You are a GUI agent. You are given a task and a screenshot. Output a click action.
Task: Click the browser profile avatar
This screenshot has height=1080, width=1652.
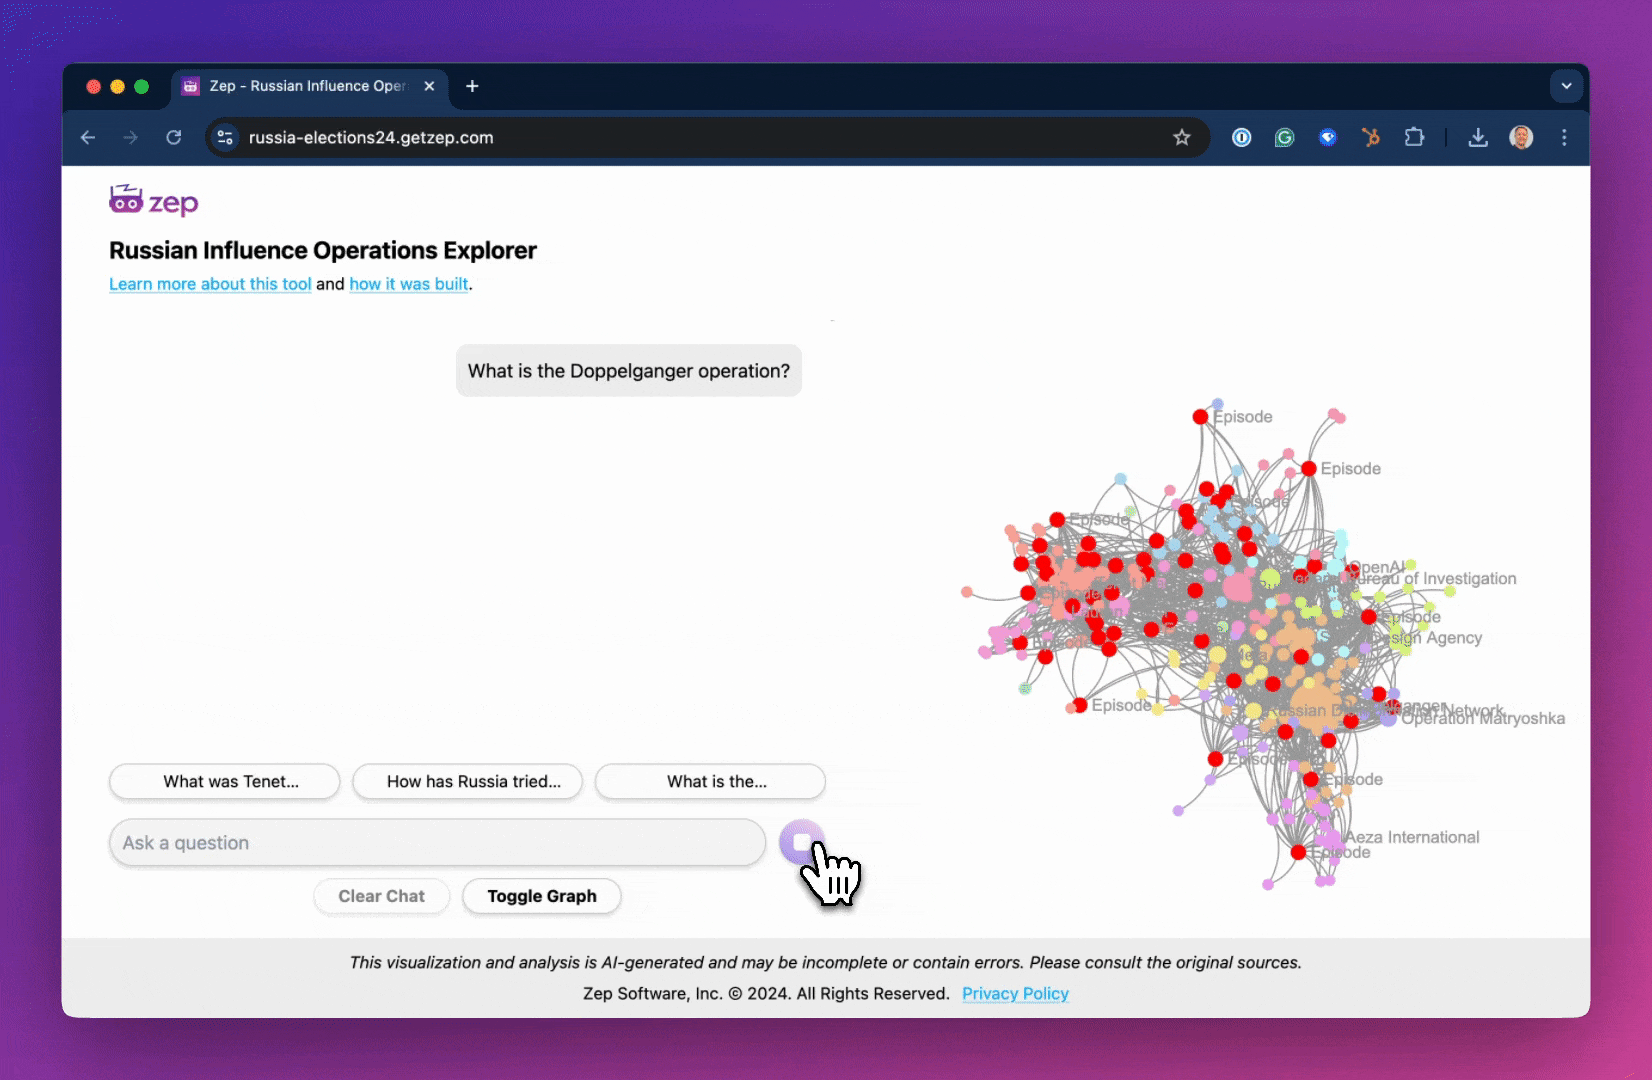1521,137
